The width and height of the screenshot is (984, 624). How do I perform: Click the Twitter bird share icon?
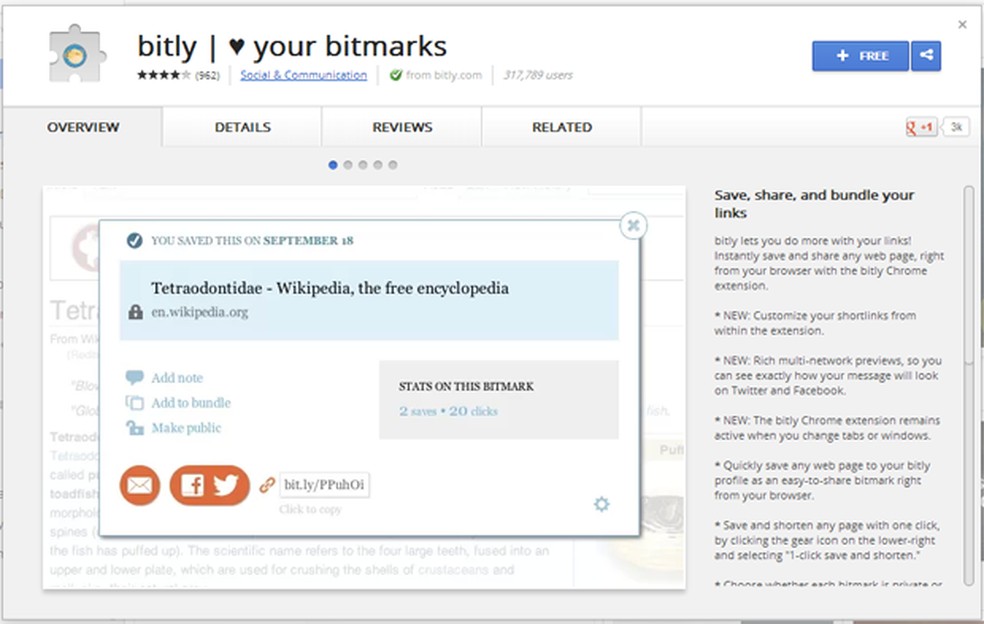[x=226, y=485]
